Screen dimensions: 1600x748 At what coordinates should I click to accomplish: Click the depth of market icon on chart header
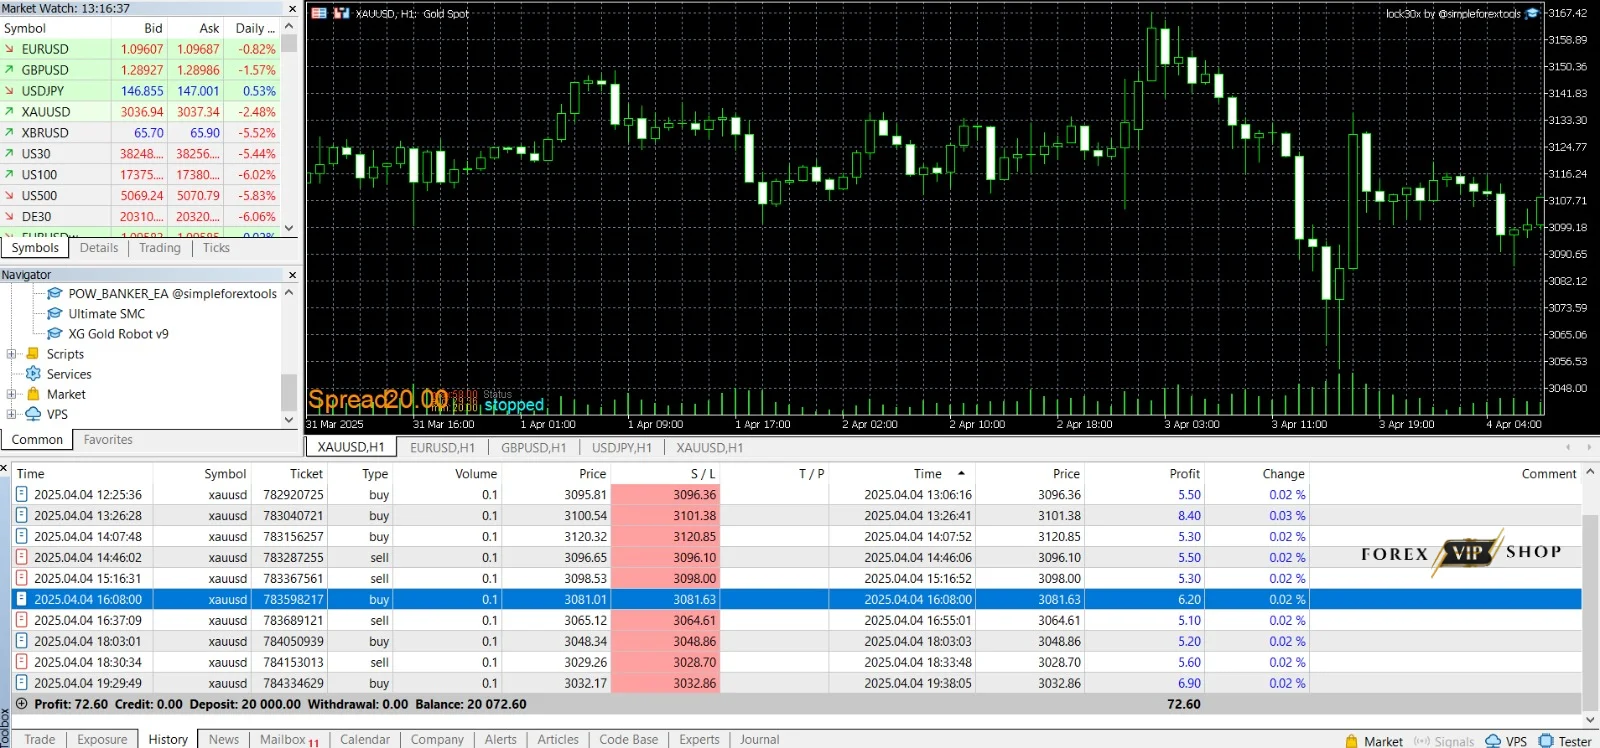[x=341, y=14]
